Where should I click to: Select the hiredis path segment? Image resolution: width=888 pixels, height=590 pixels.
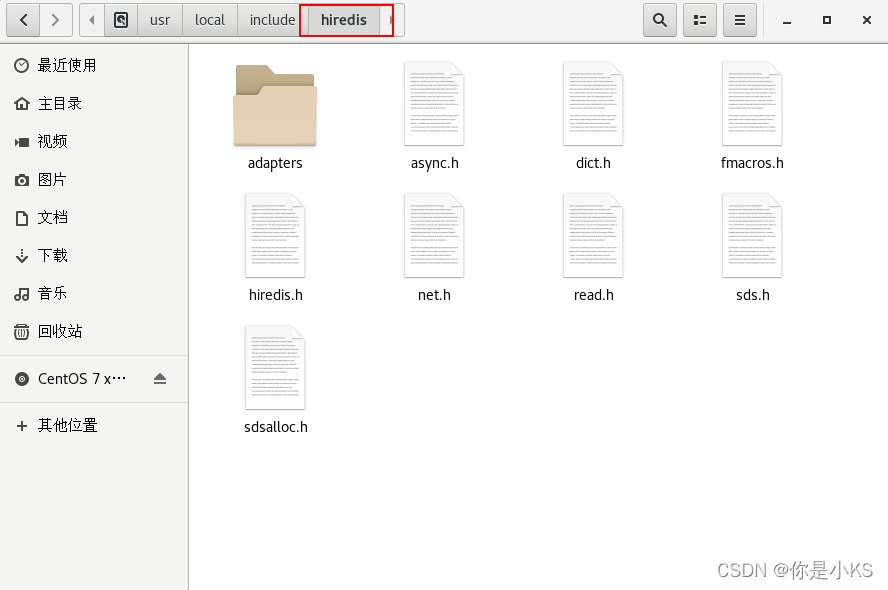(344, 20)
